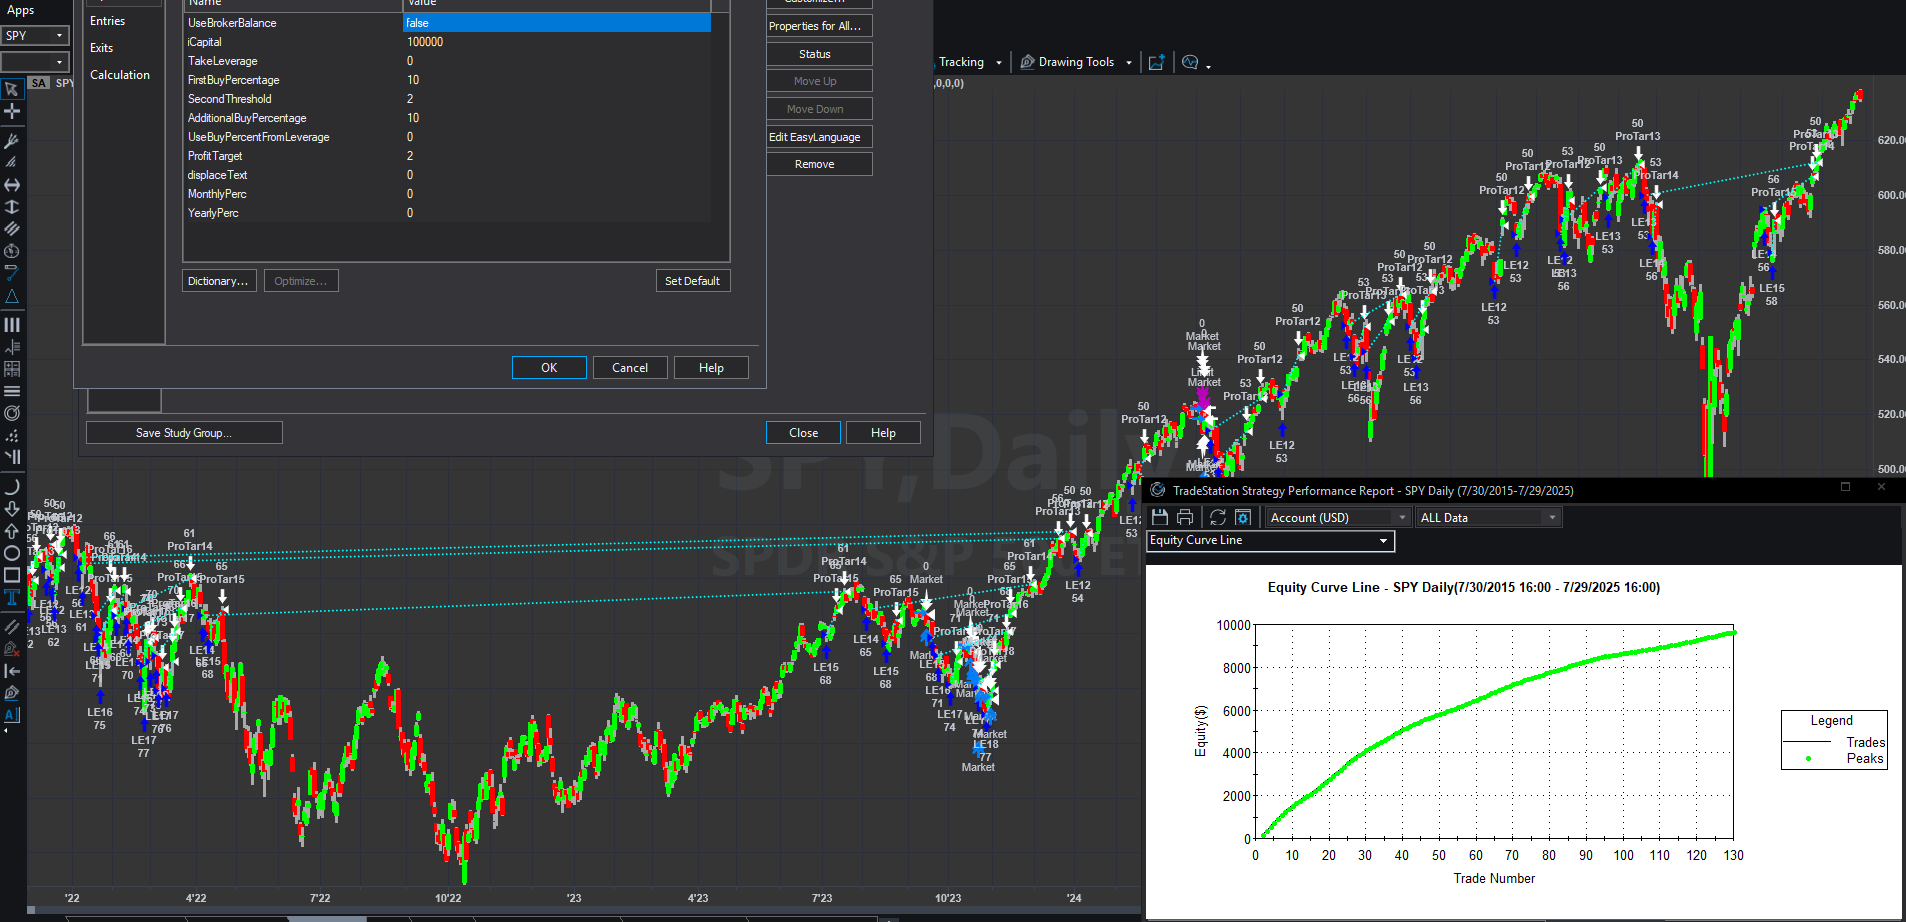Pick the up arrow drawing tool
This screenshot has height=922, width=1906.
tap(12, 531)
